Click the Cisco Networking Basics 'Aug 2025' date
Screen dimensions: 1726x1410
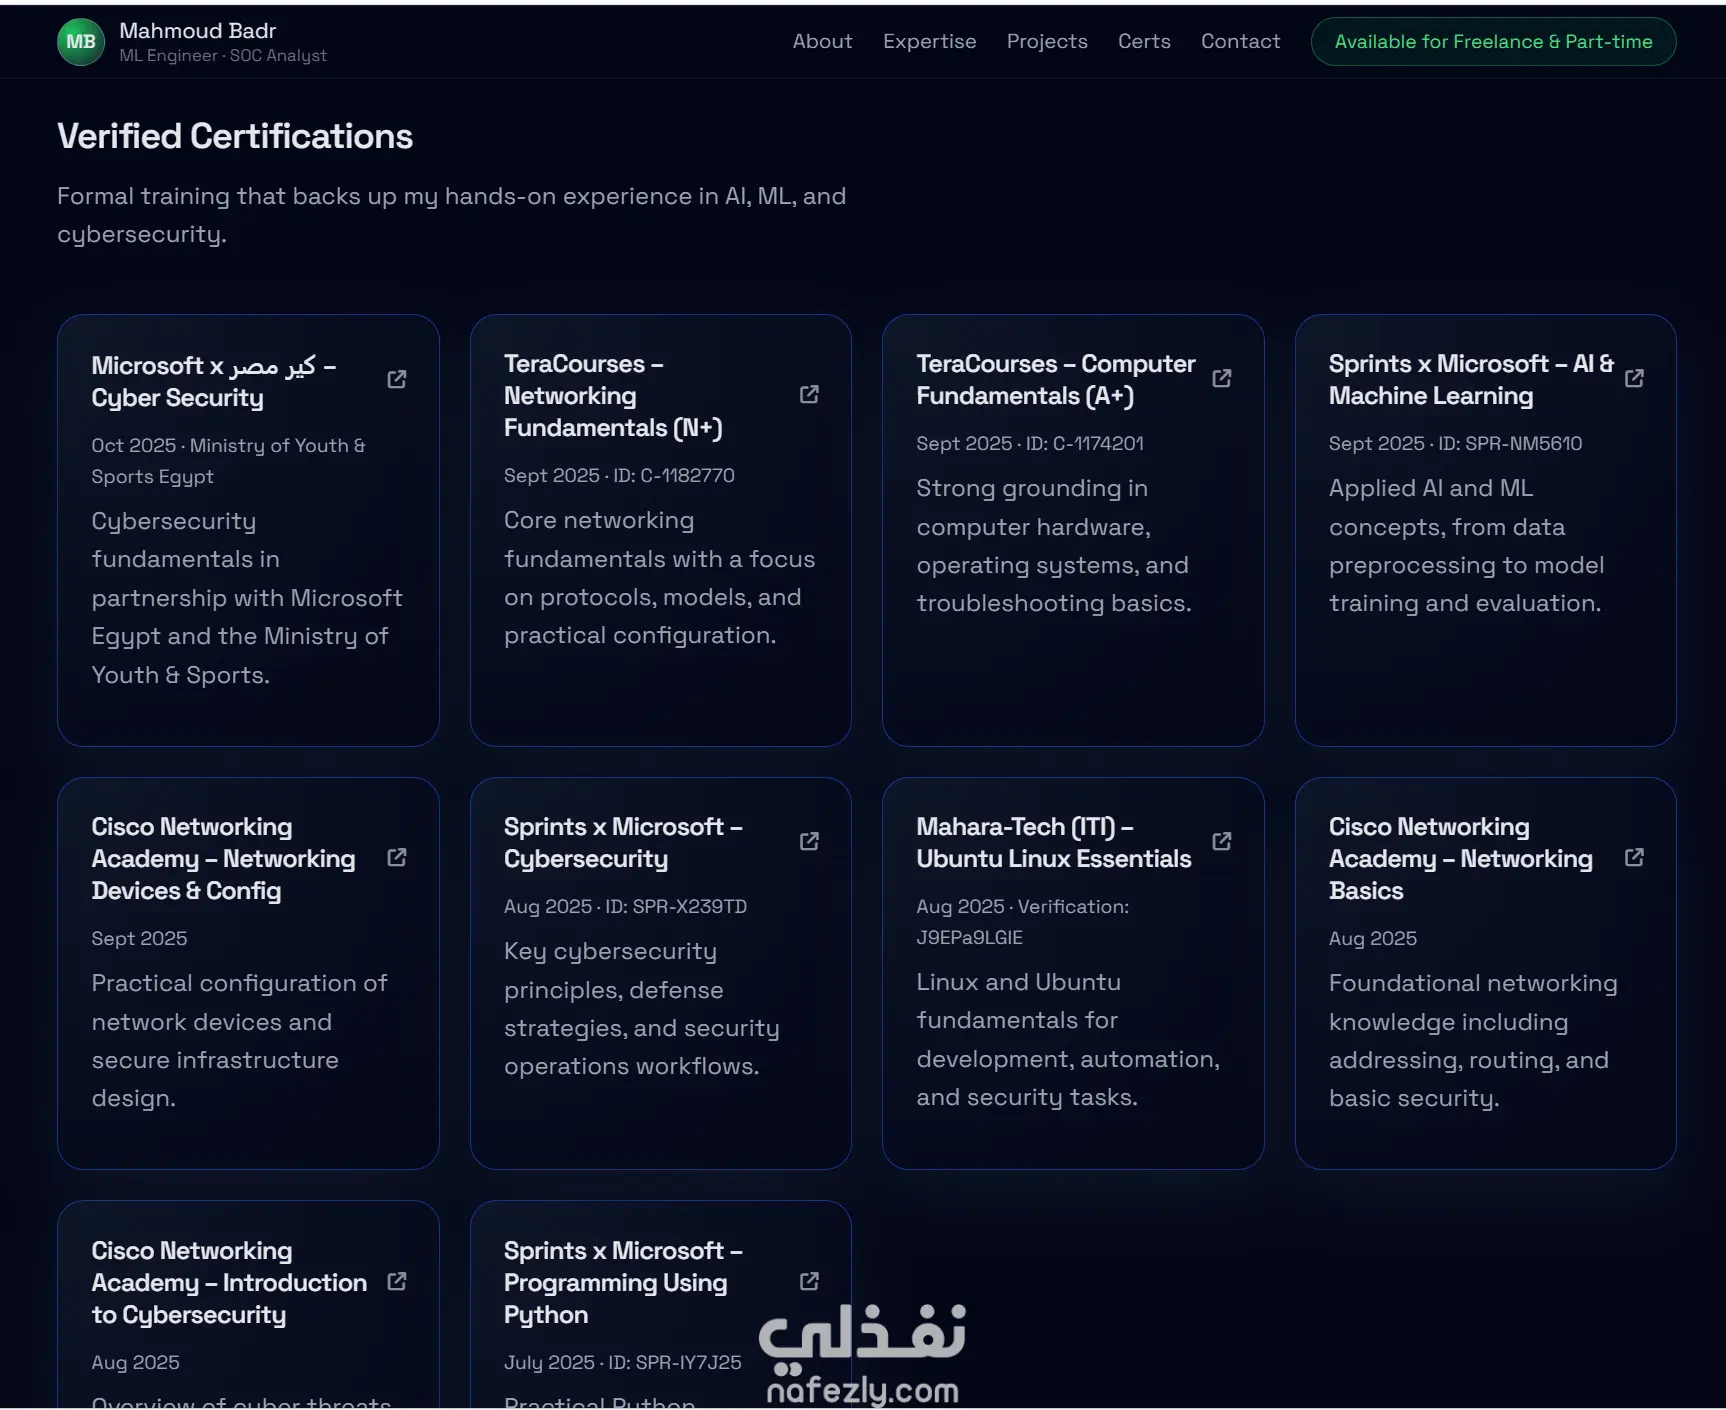1373,938
